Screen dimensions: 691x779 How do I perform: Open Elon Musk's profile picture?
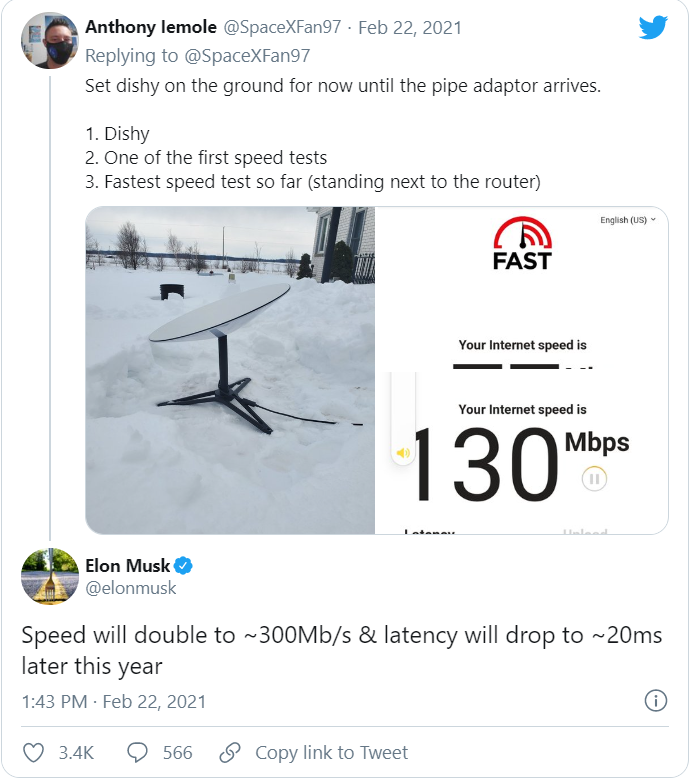point(50,576)
